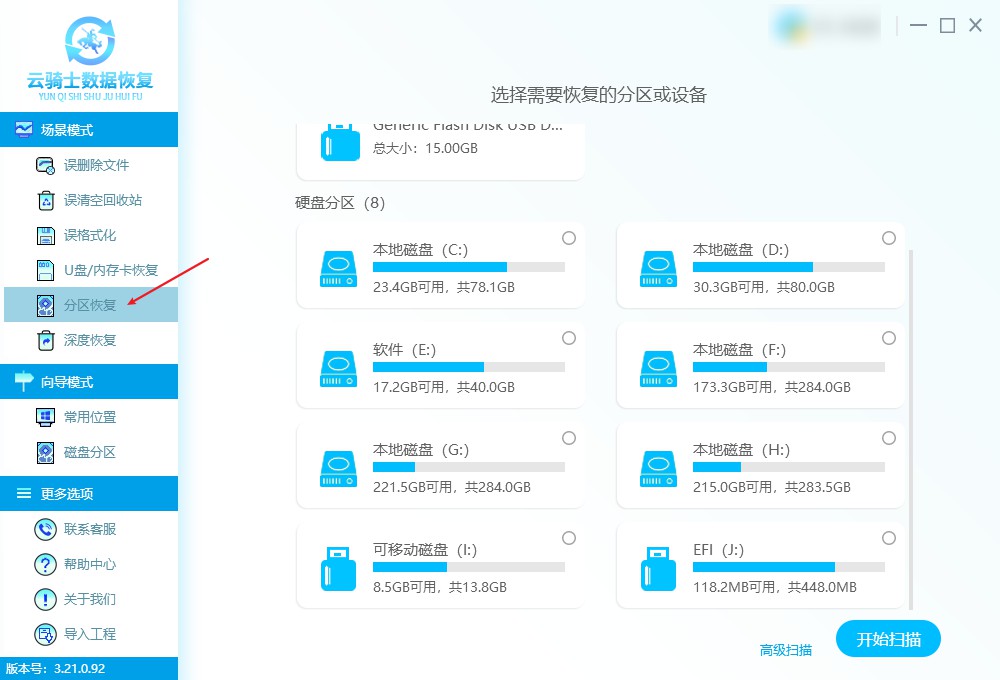Click the 误格式化 floppy disk icon
This screenshot has height=680, width=1000.
[x=45, y=235]
